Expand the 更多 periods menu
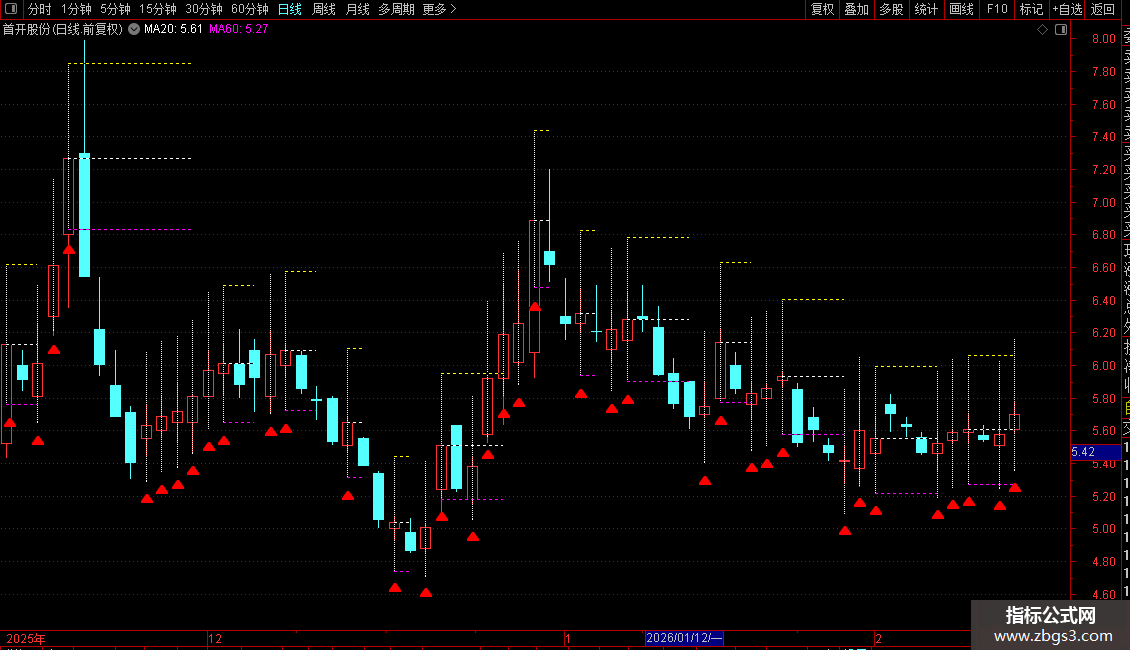Screen dimensions: 1130x650 (440, 9)
